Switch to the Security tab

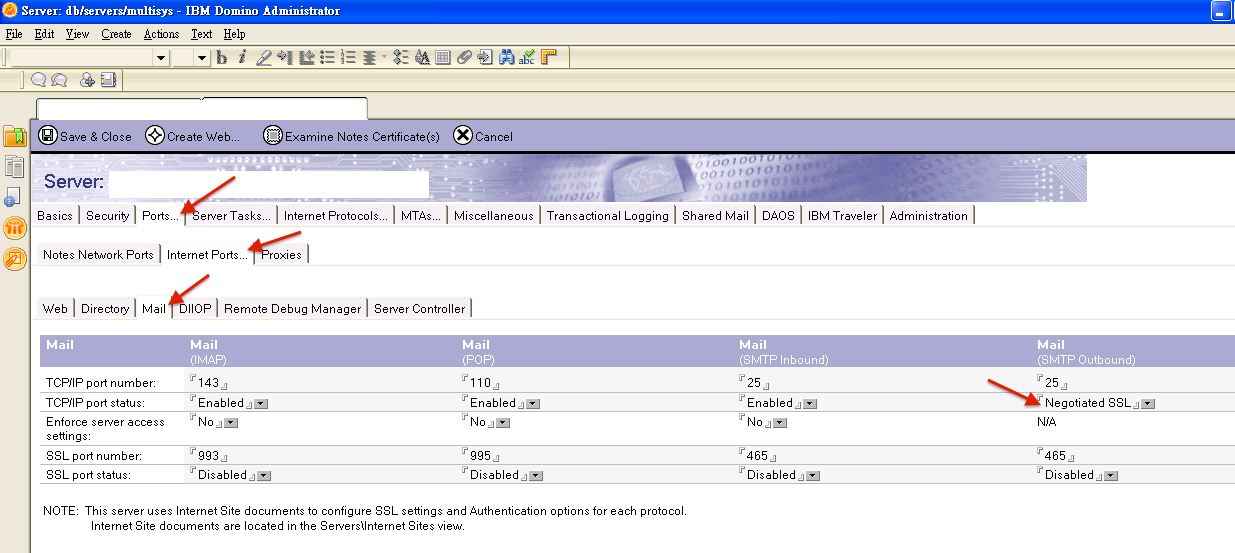point(108,216)
